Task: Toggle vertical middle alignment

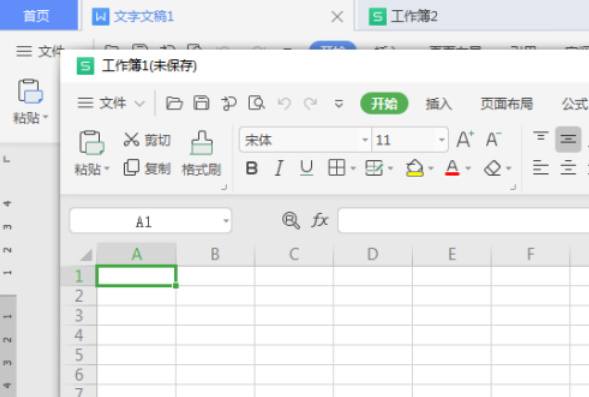Action: (x=568, y=139)
